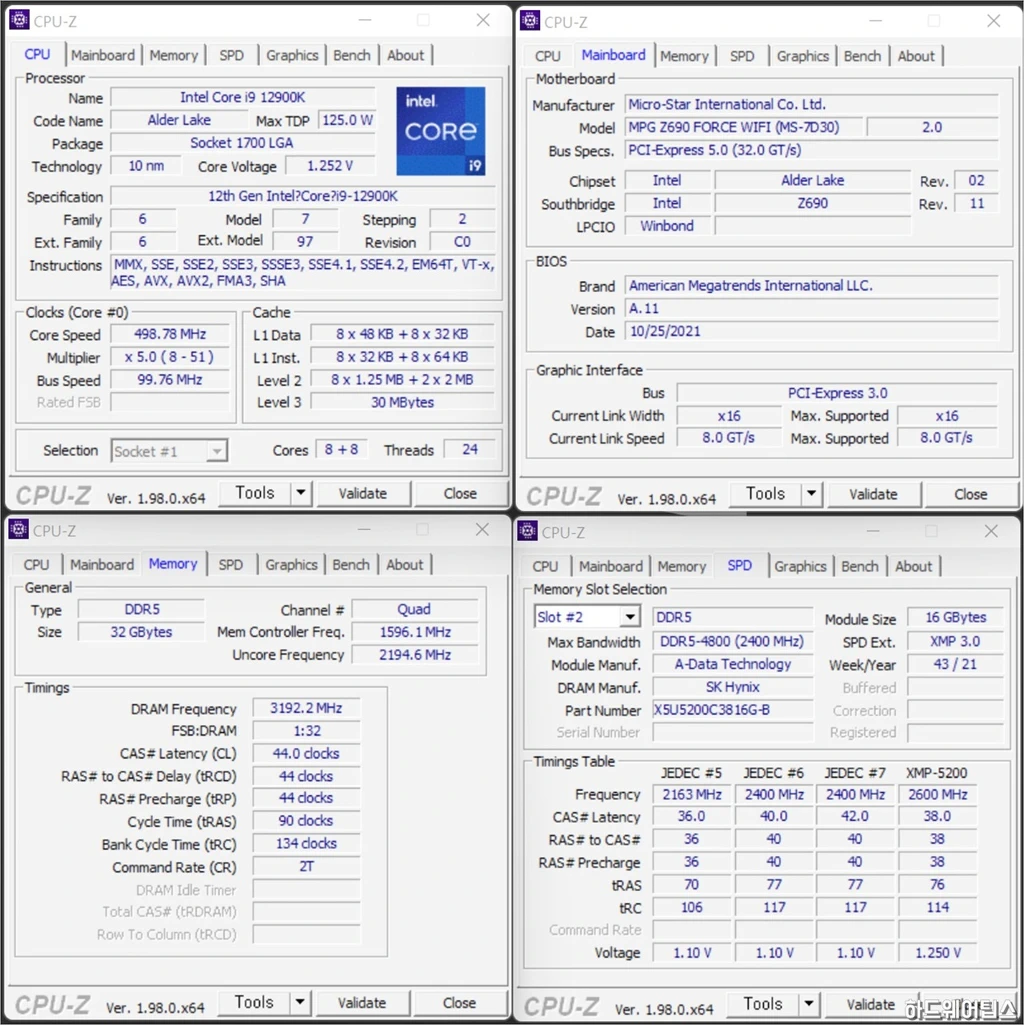
Task: Click the CPU-Z app icon in the Mainboard window title bar
Action: [530, 21]
